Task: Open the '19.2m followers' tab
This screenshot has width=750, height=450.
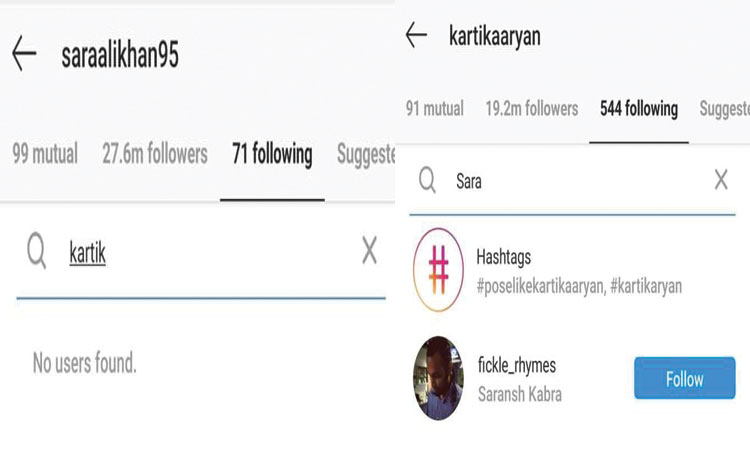Action: [532, 109]
